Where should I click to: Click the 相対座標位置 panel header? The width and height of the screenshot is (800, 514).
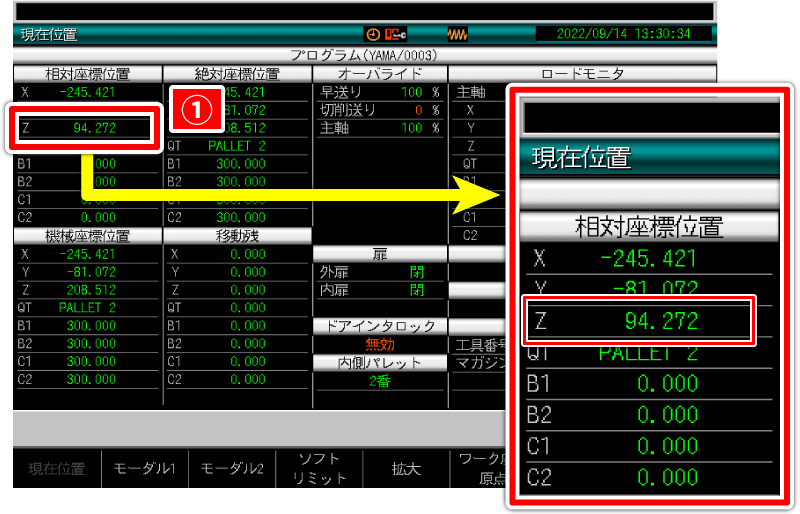(87, 74)
